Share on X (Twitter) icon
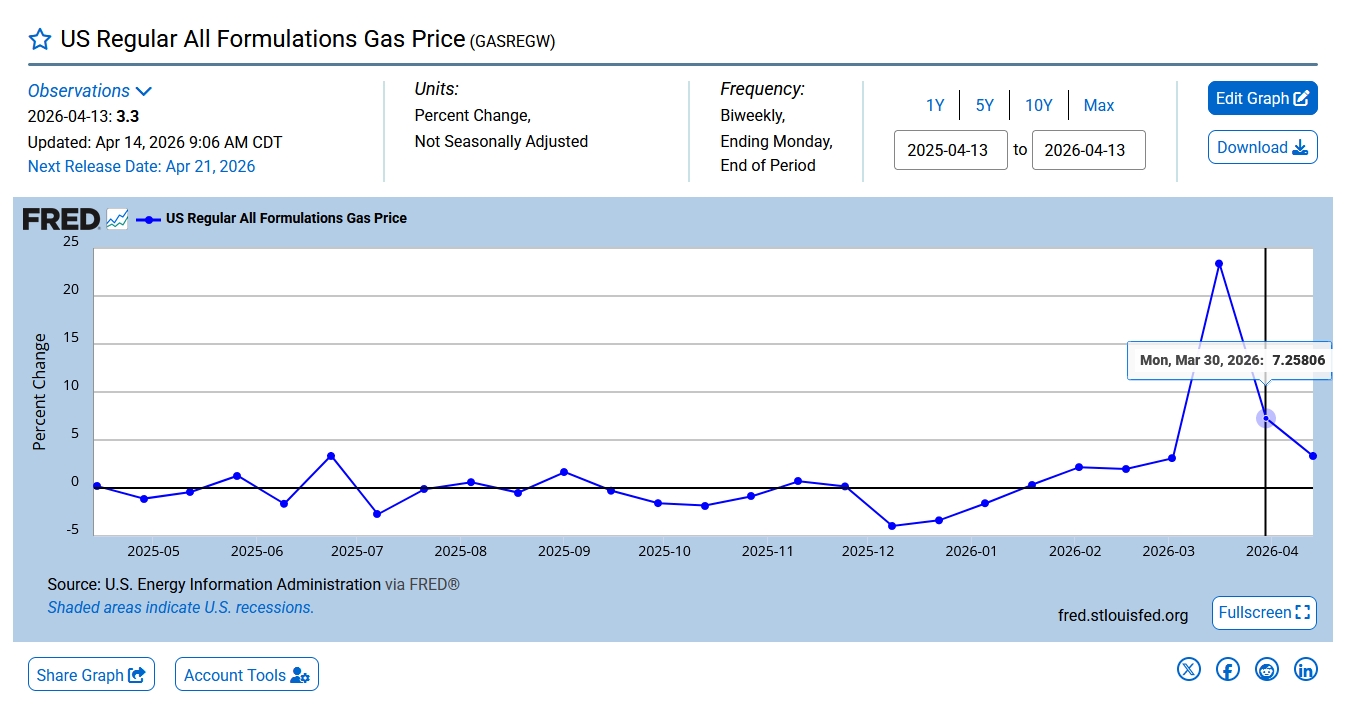Image resolution: width=1360 pixels, height=706 pixels. pos(1188,669)
